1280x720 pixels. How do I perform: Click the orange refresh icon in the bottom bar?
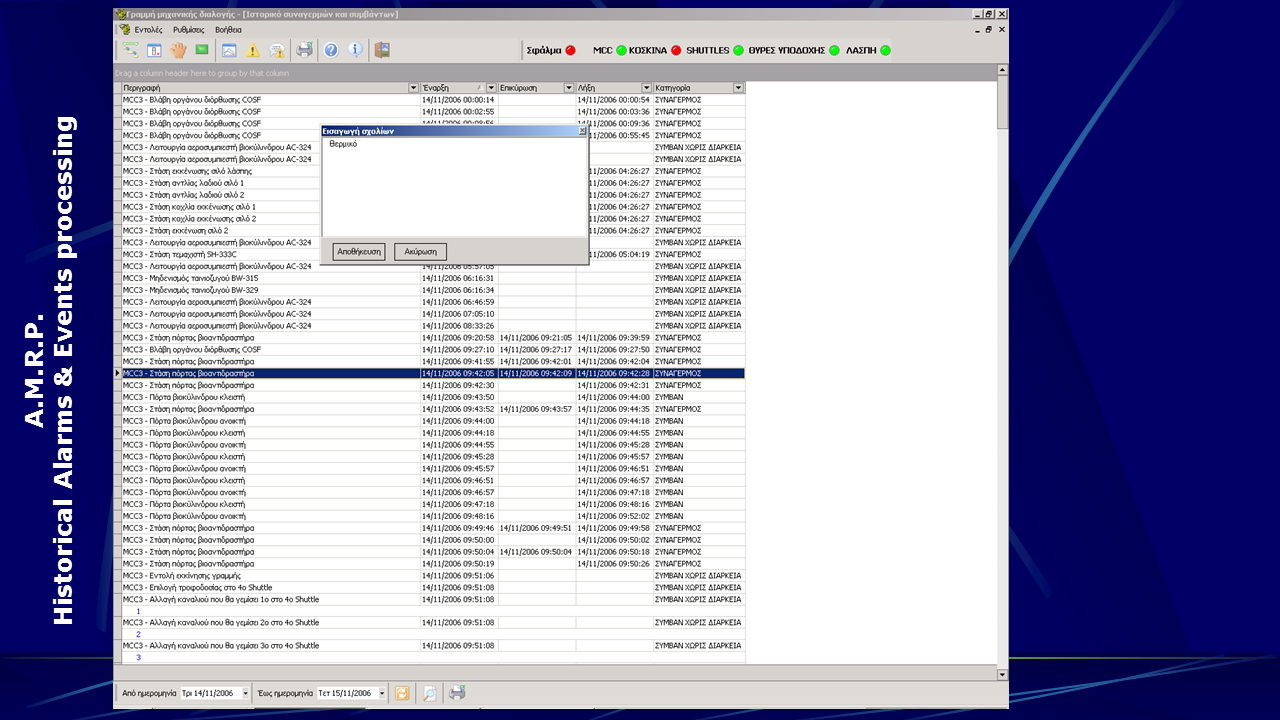402,693
